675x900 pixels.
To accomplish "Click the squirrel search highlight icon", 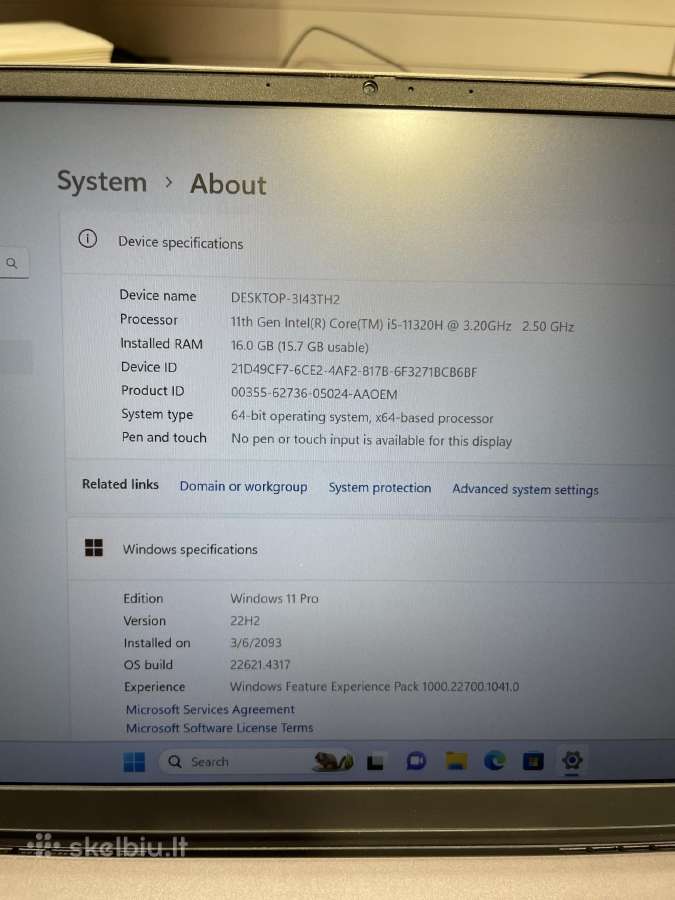I will pos(333,761).
